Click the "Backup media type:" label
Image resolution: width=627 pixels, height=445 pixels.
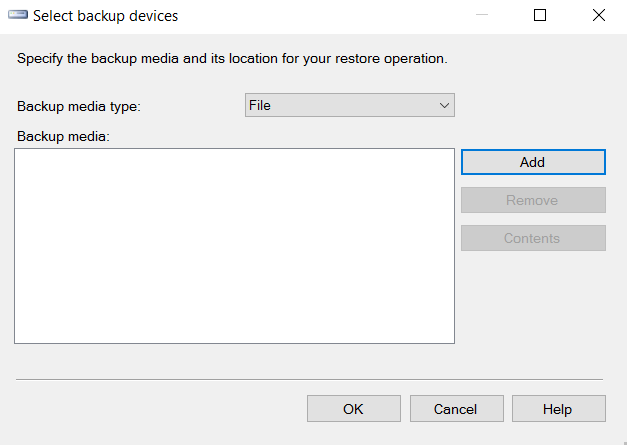coord(79,106)
